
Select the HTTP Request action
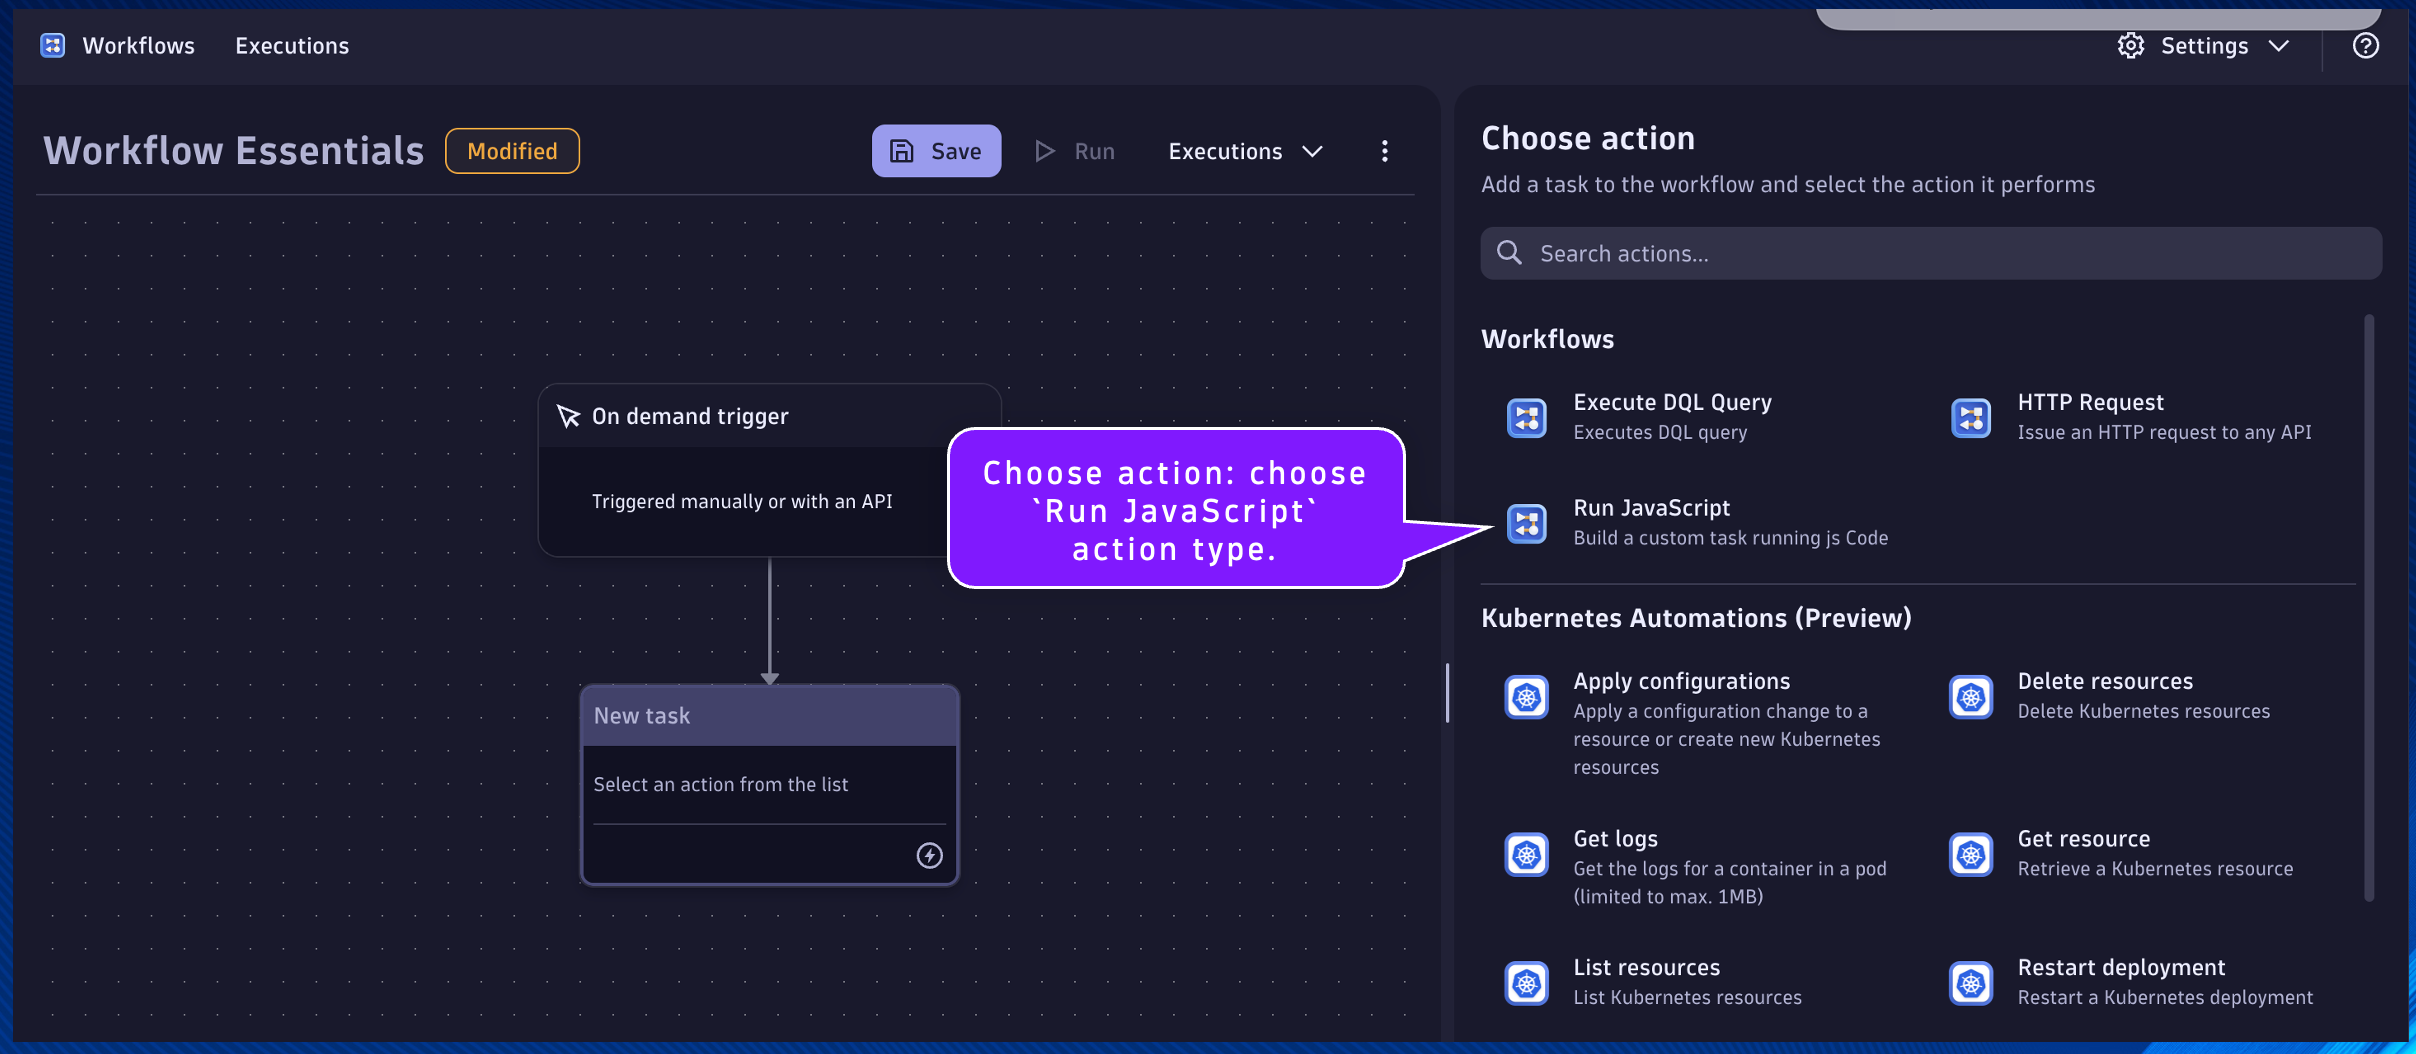(x=2164, y=417)
